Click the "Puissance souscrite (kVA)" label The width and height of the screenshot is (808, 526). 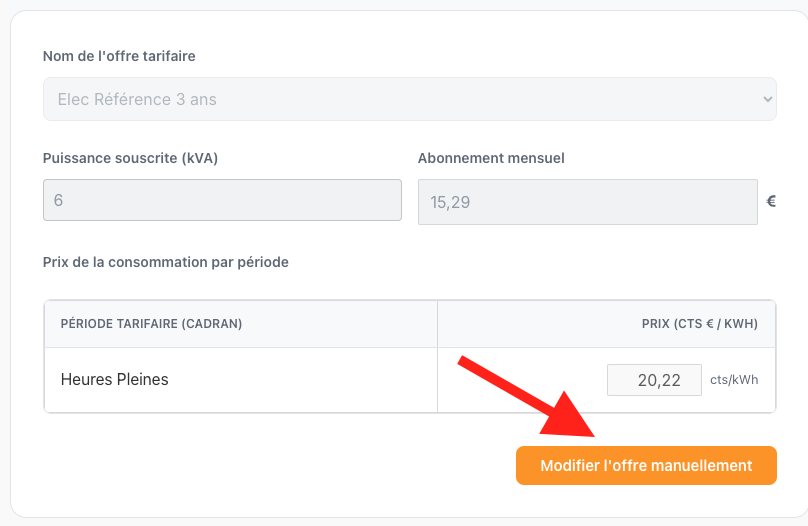click(x=130, y=158)
